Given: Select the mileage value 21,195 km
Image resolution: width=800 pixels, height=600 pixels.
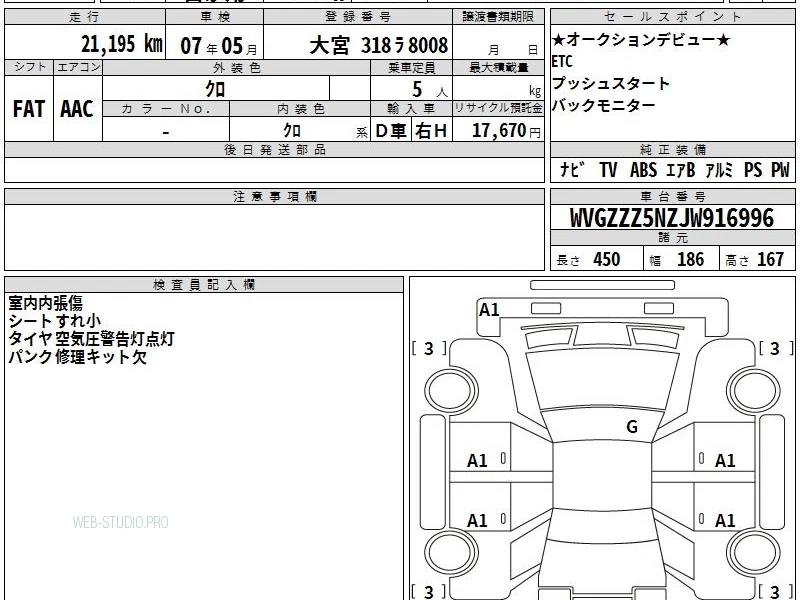Looking at the screenshot, I should (121, 44).
